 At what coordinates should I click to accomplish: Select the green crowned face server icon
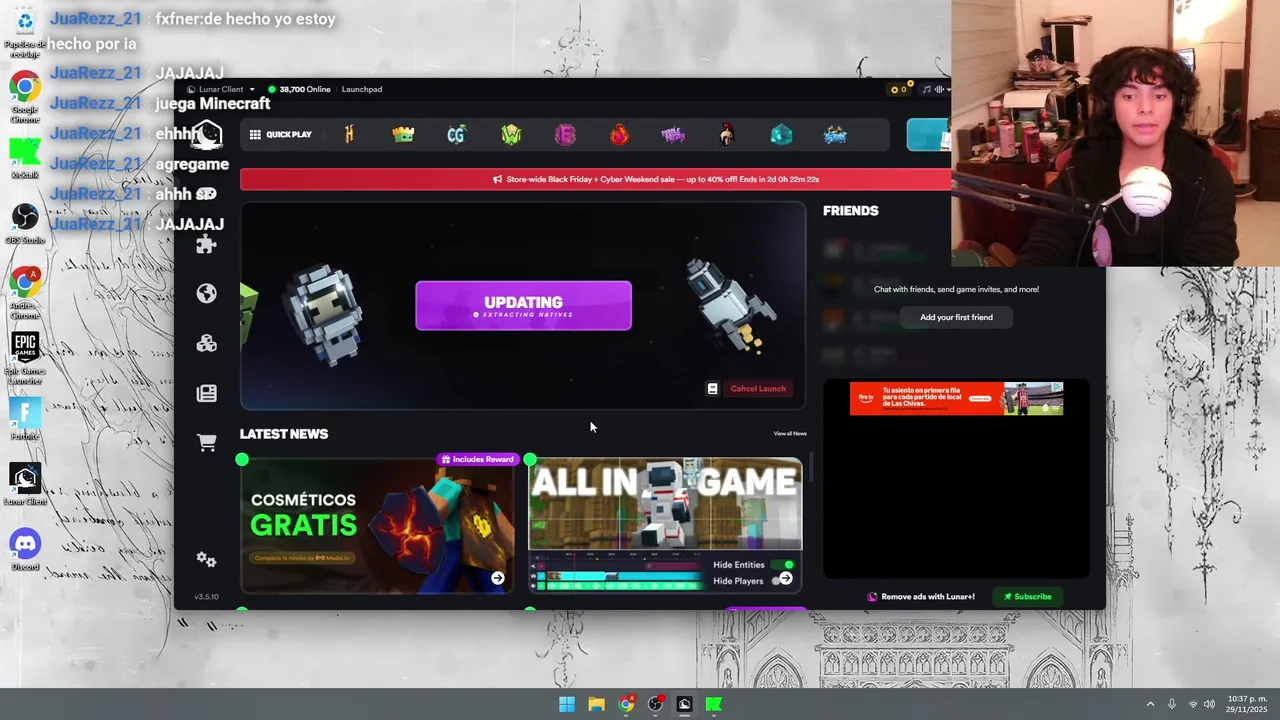tap(403, 135)
